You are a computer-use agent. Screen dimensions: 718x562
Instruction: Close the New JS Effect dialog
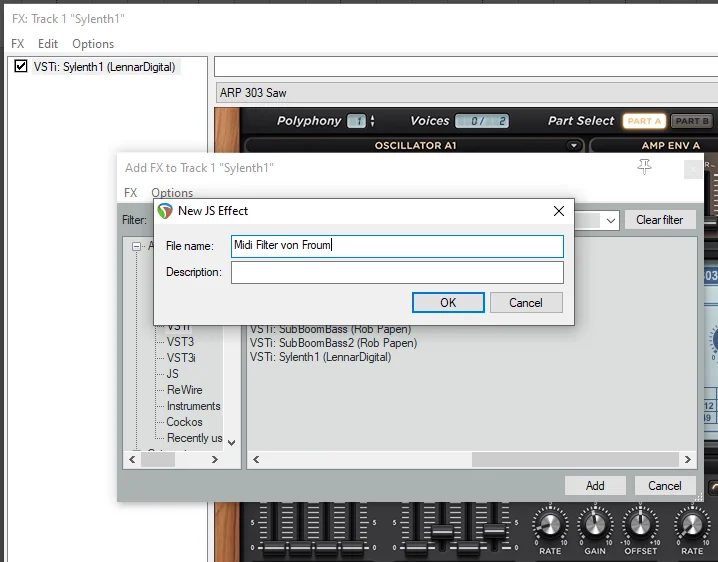(559, 211)
